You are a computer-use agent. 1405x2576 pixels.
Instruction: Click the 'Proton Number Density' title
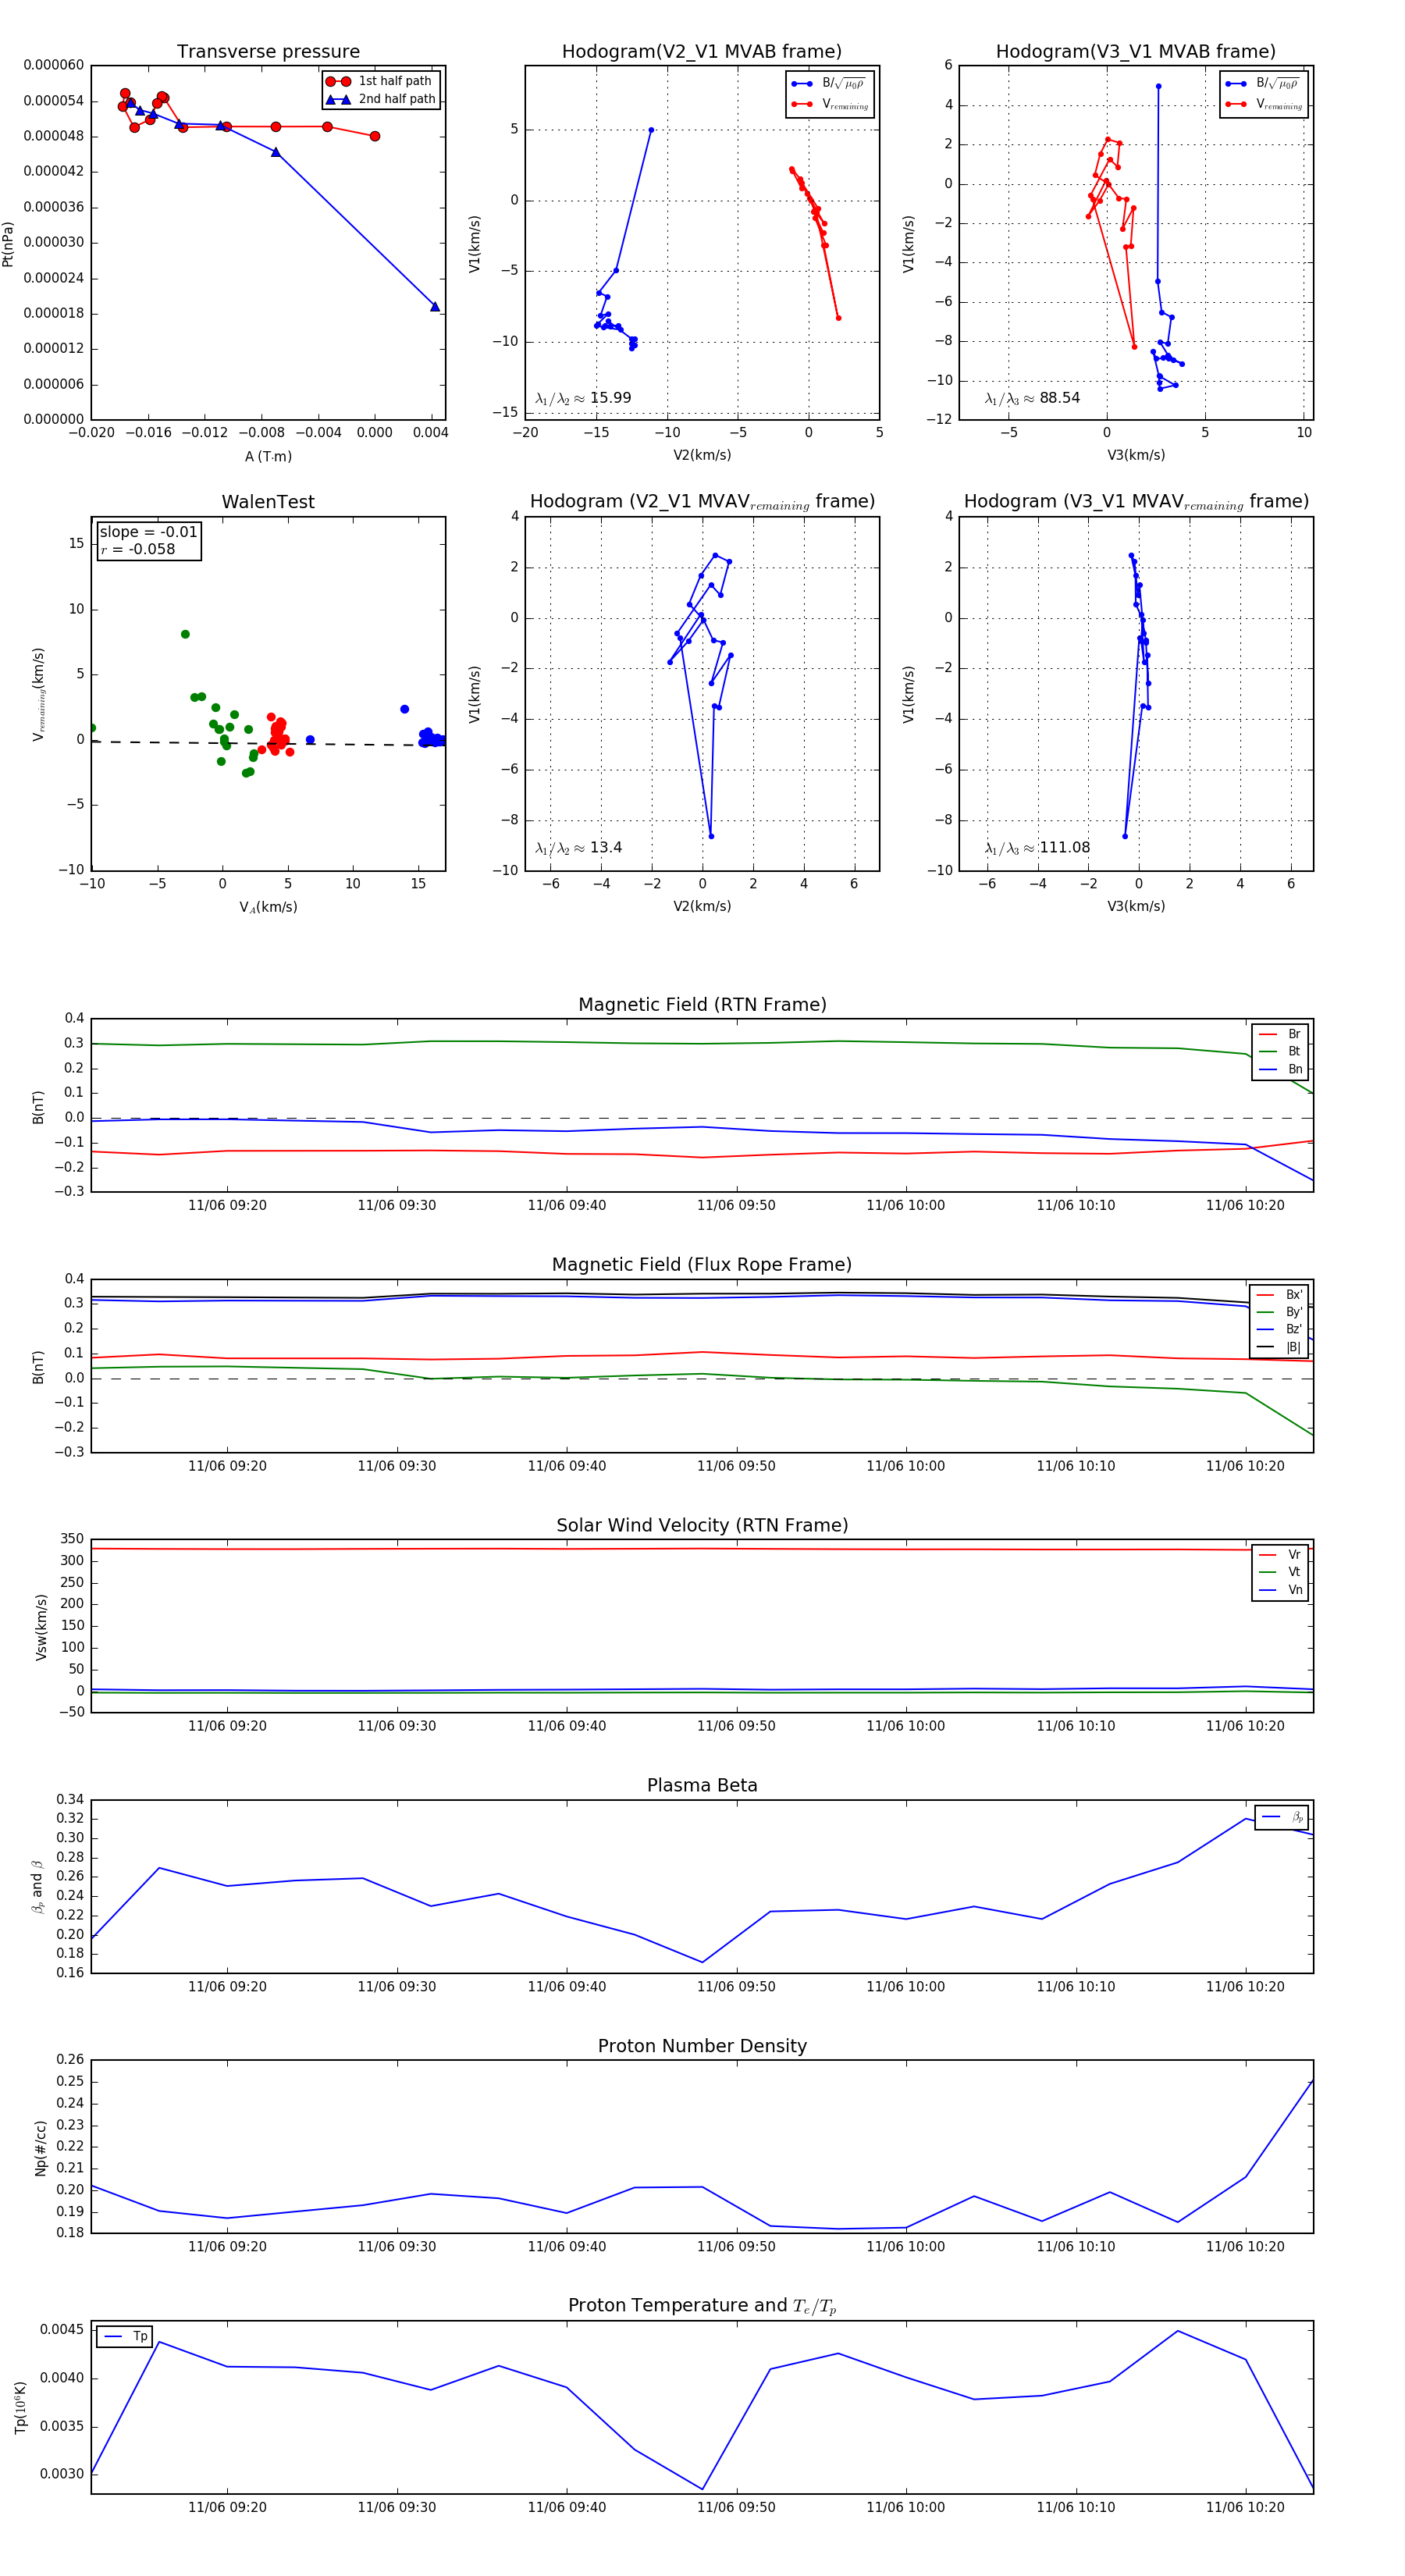(702, 2046)
